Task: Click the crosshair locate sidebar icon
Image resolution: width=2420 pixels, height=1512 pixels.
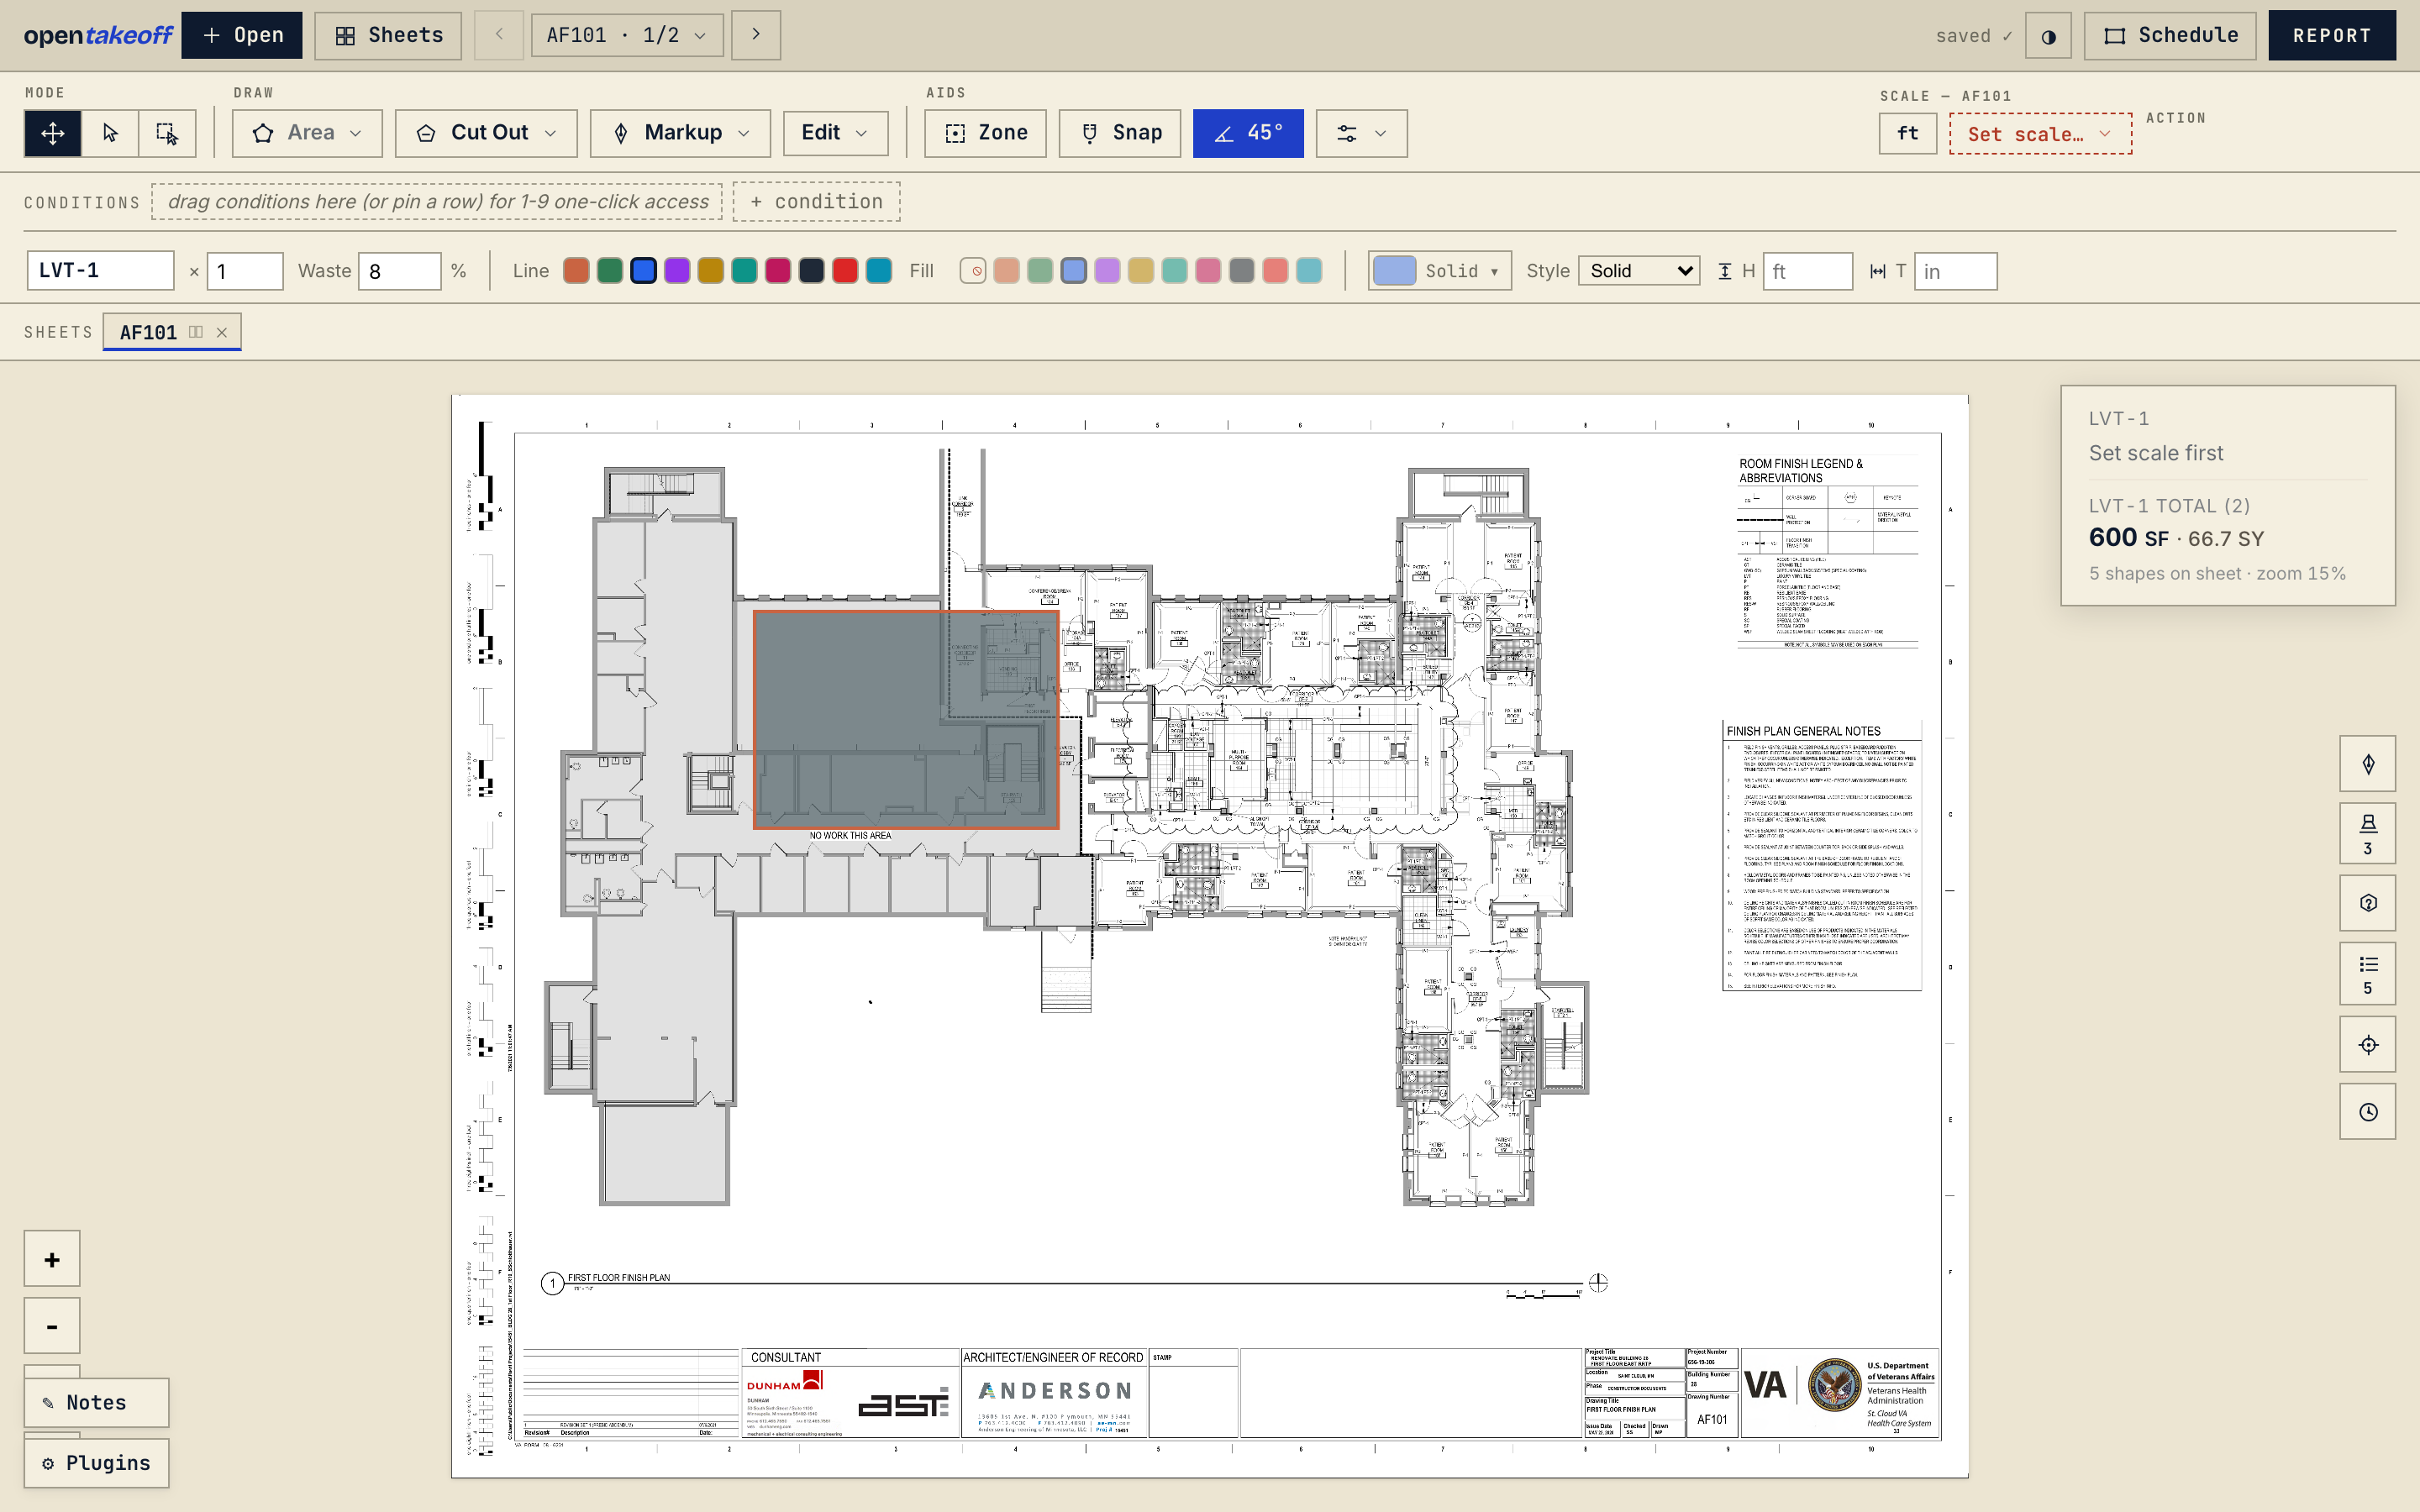Action: click(2368, 1045)
